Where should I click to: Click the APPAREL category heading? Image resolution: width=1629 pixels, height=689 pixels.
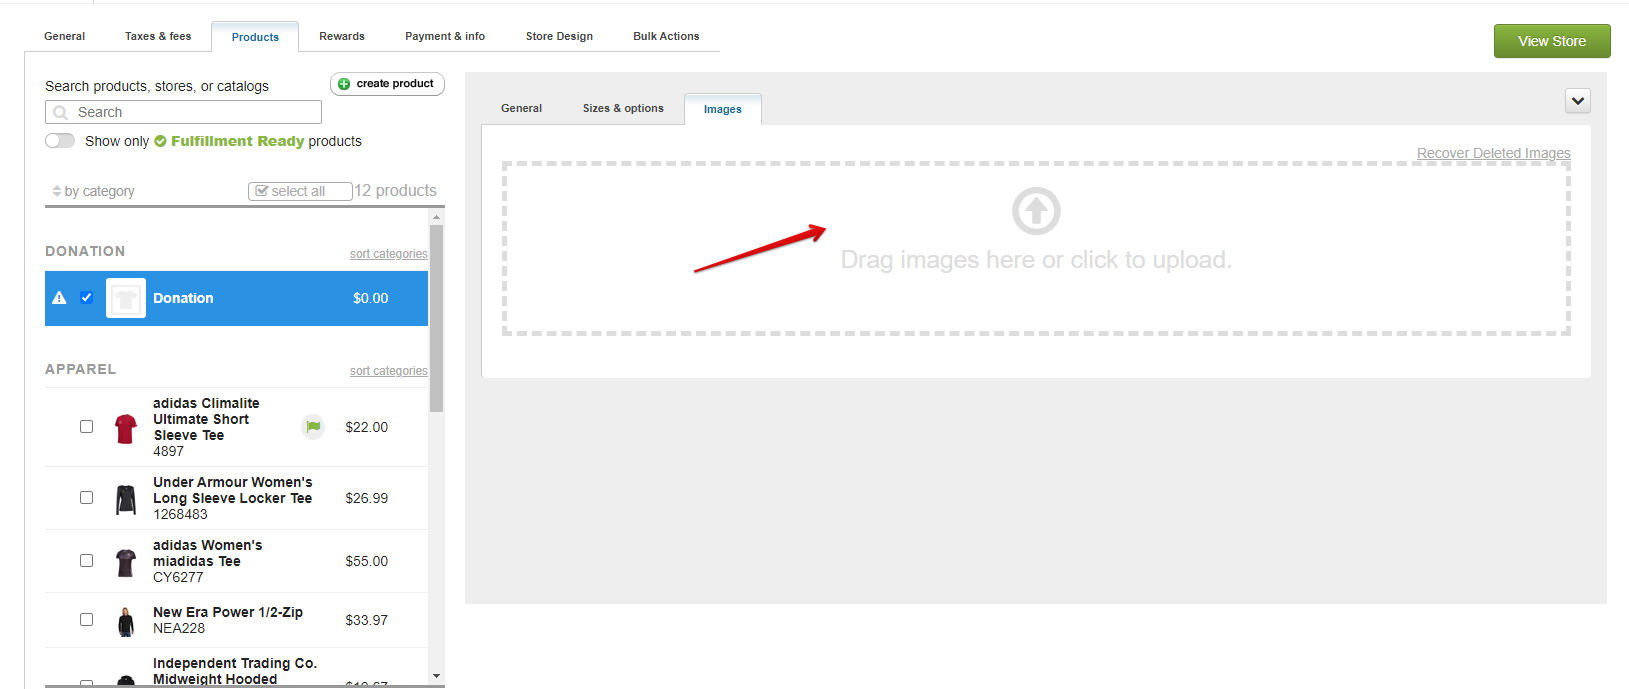pos(80,369)
